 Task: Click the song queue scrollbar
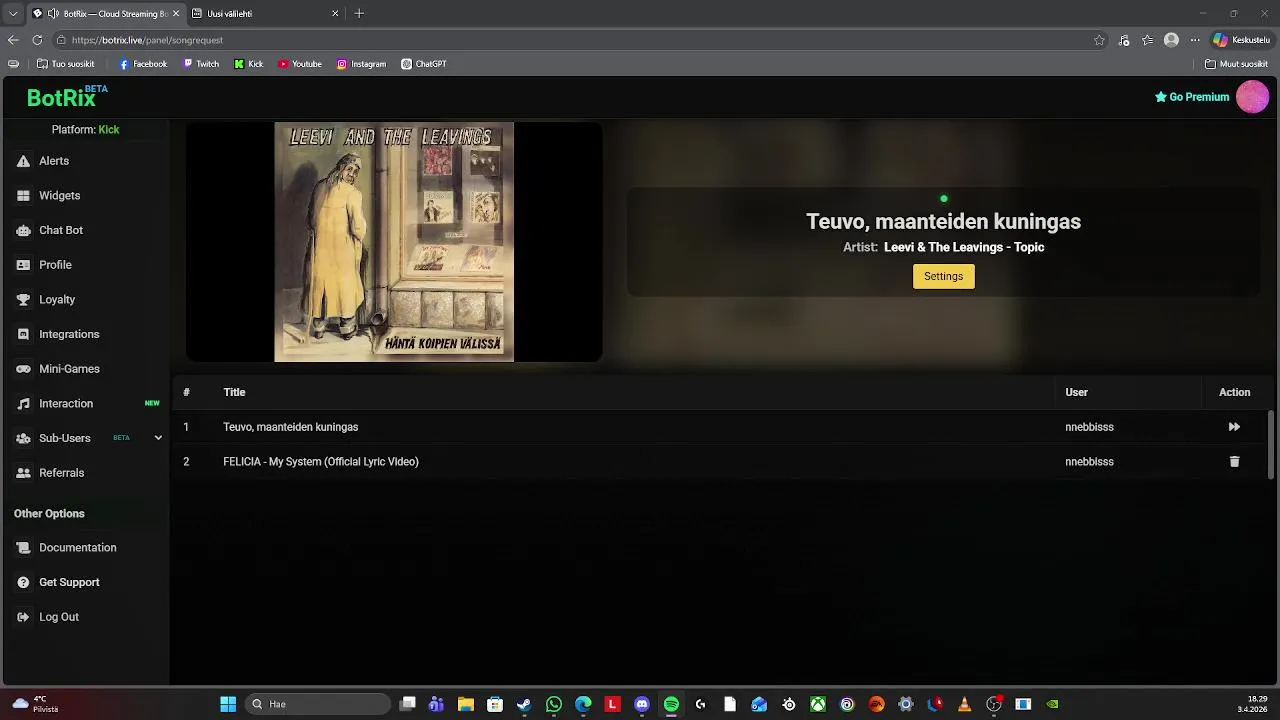(x=1271, y=444)
